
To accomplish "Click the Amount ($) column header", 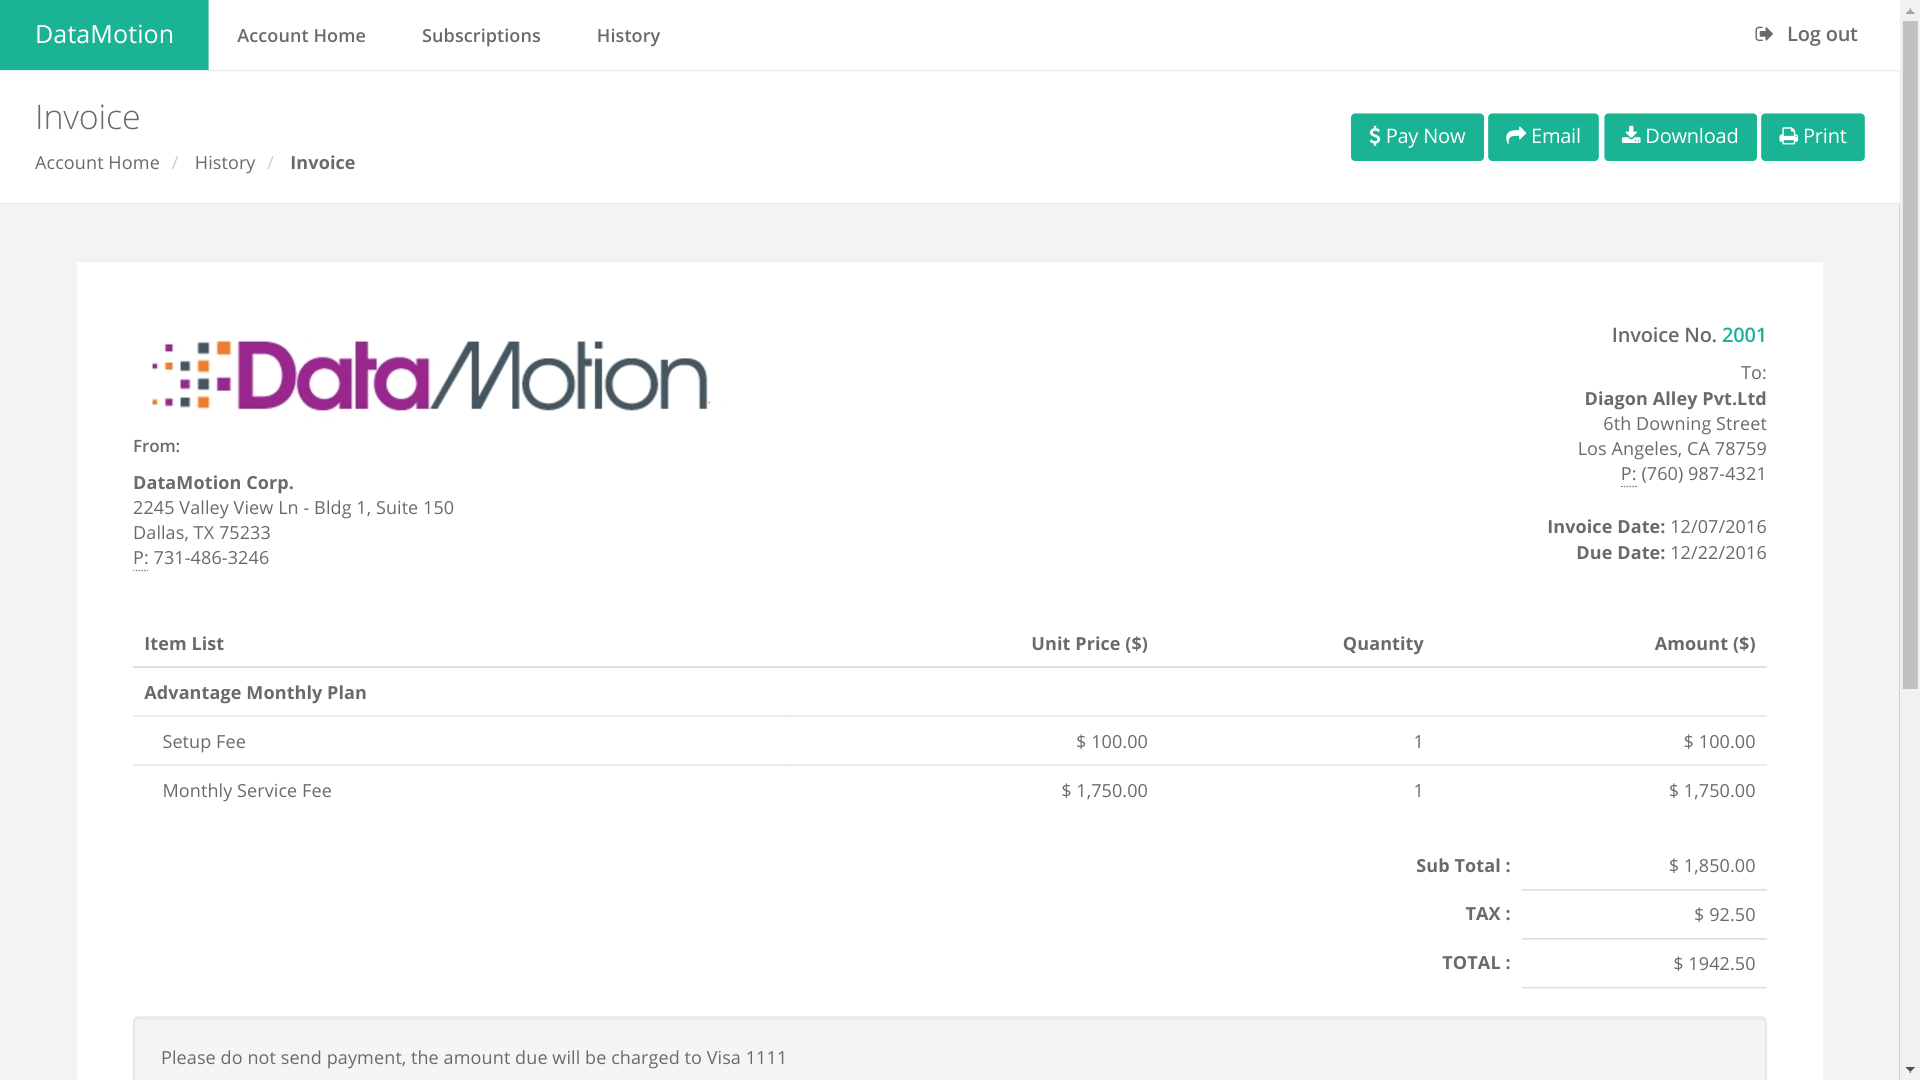I will [x=1704, y=643].
